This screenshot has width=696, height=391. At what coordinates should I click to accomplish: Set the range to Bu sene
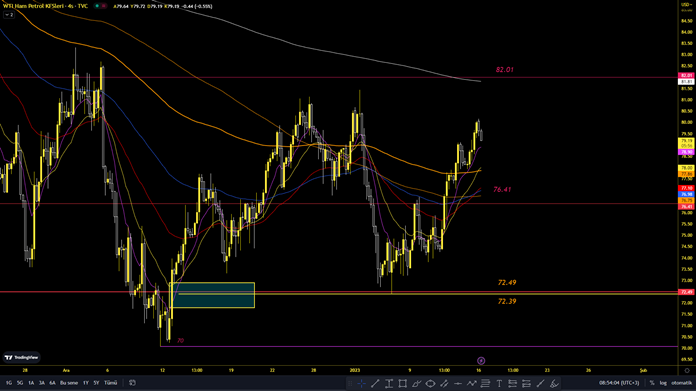69,383
